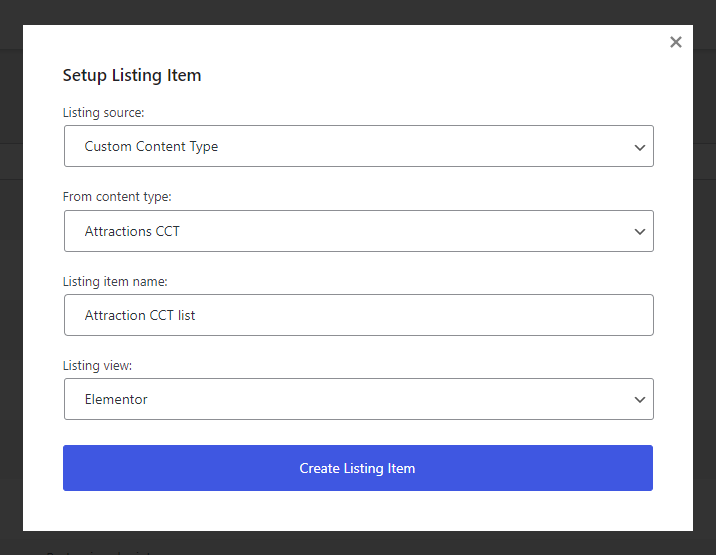716x555 pixels.
Task: Click the "Listing view:" label
Action: [97, 366]
